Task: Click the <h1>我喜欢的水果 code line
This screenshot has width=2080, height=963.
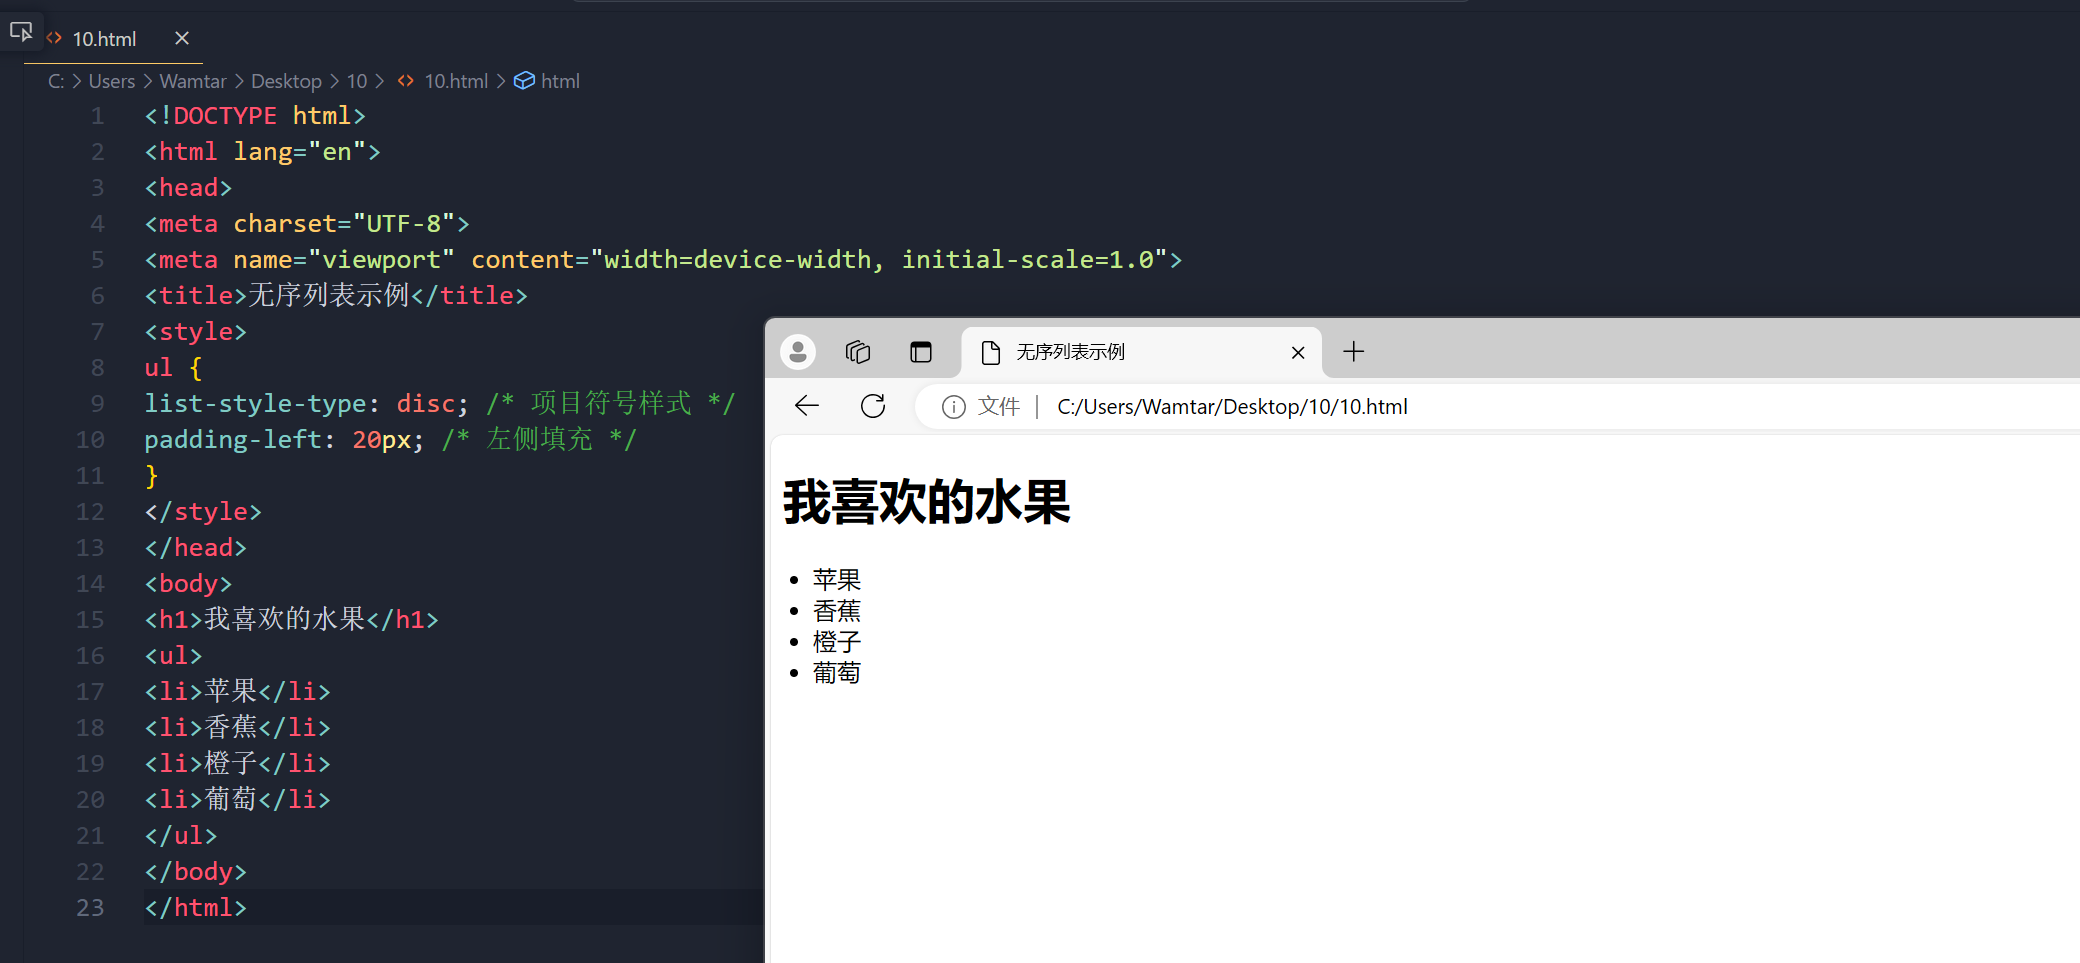Action: point(291,620)
